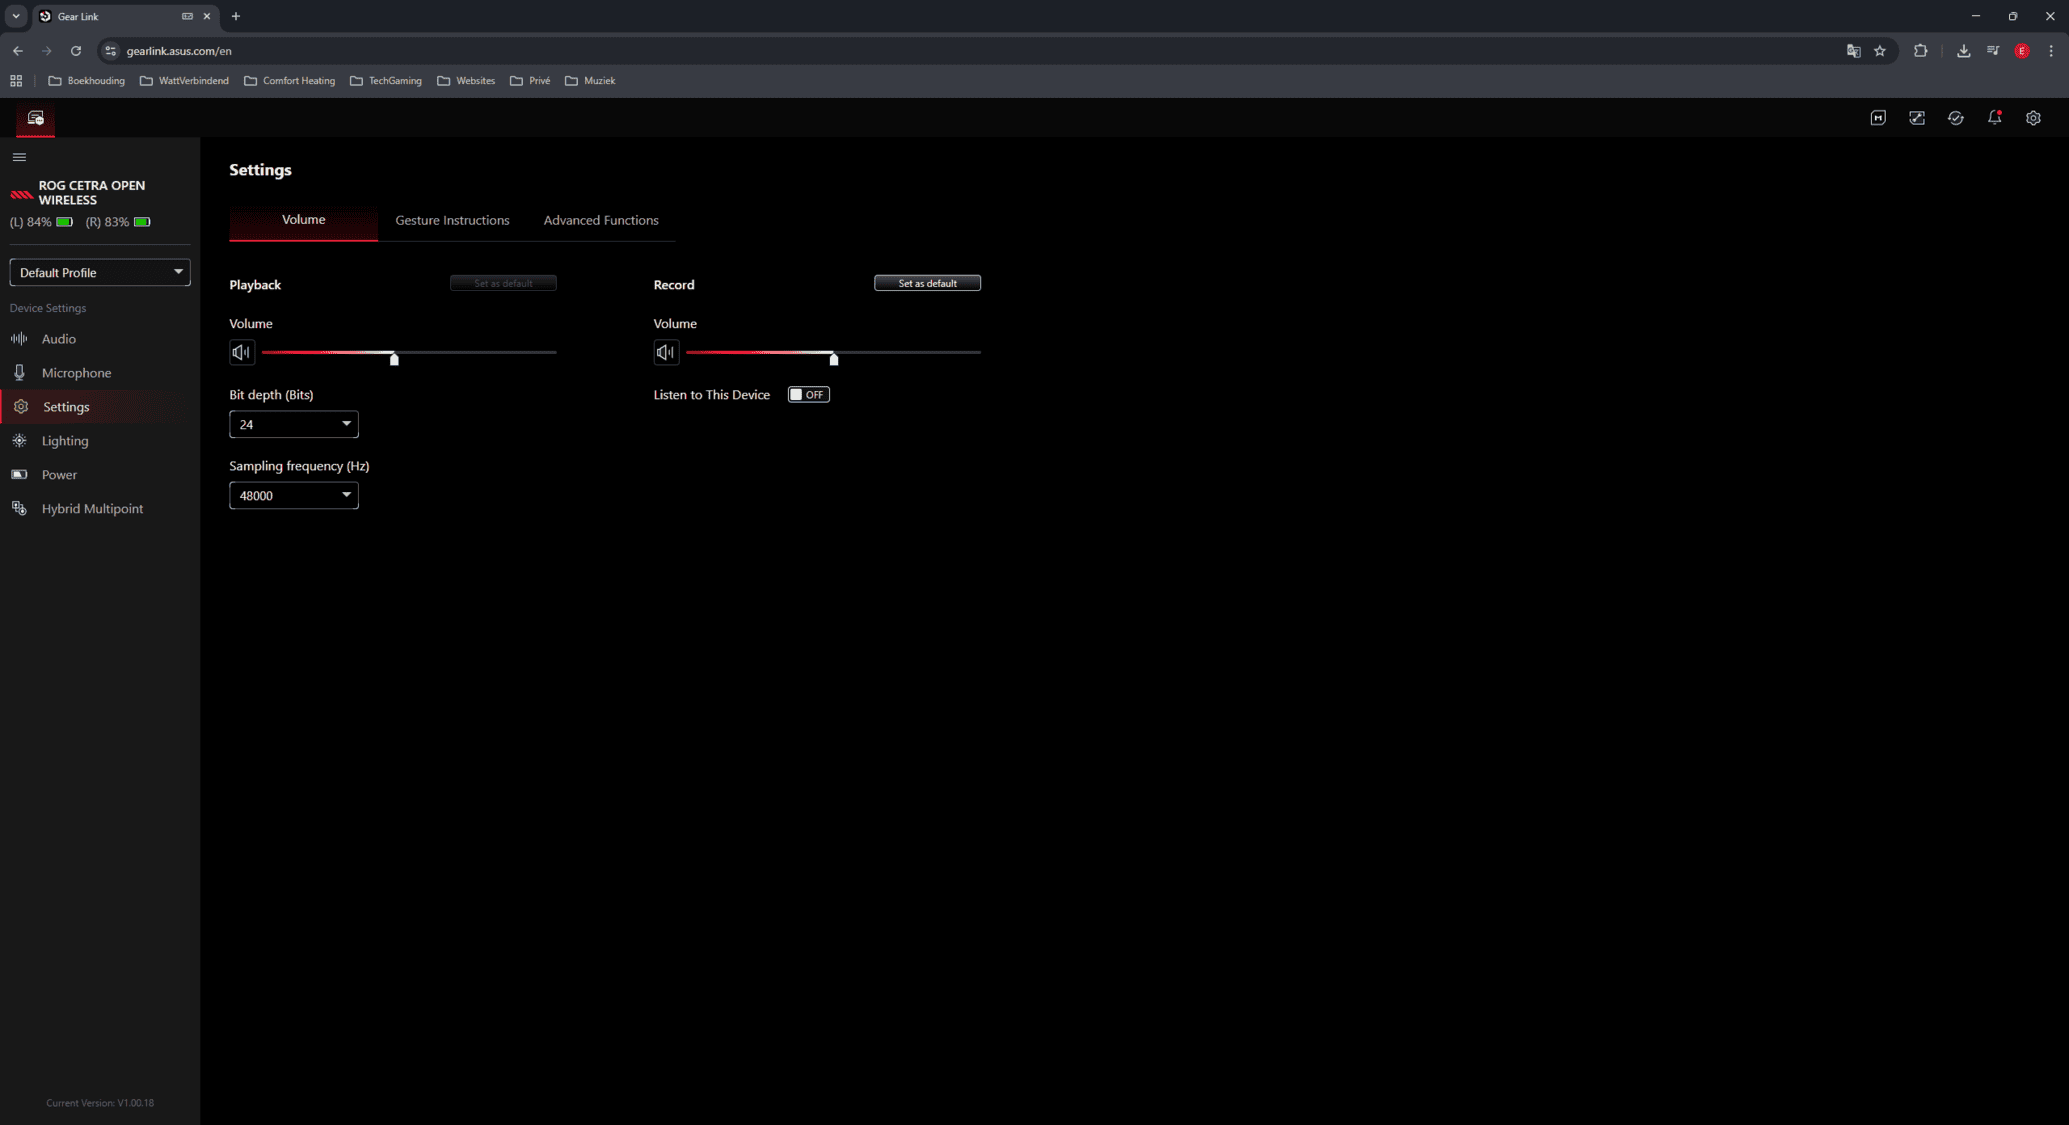Switch to Advanced Functions tab
Image resolution: width=2069 pixels, height=1125 pixels.
point(601,220)
